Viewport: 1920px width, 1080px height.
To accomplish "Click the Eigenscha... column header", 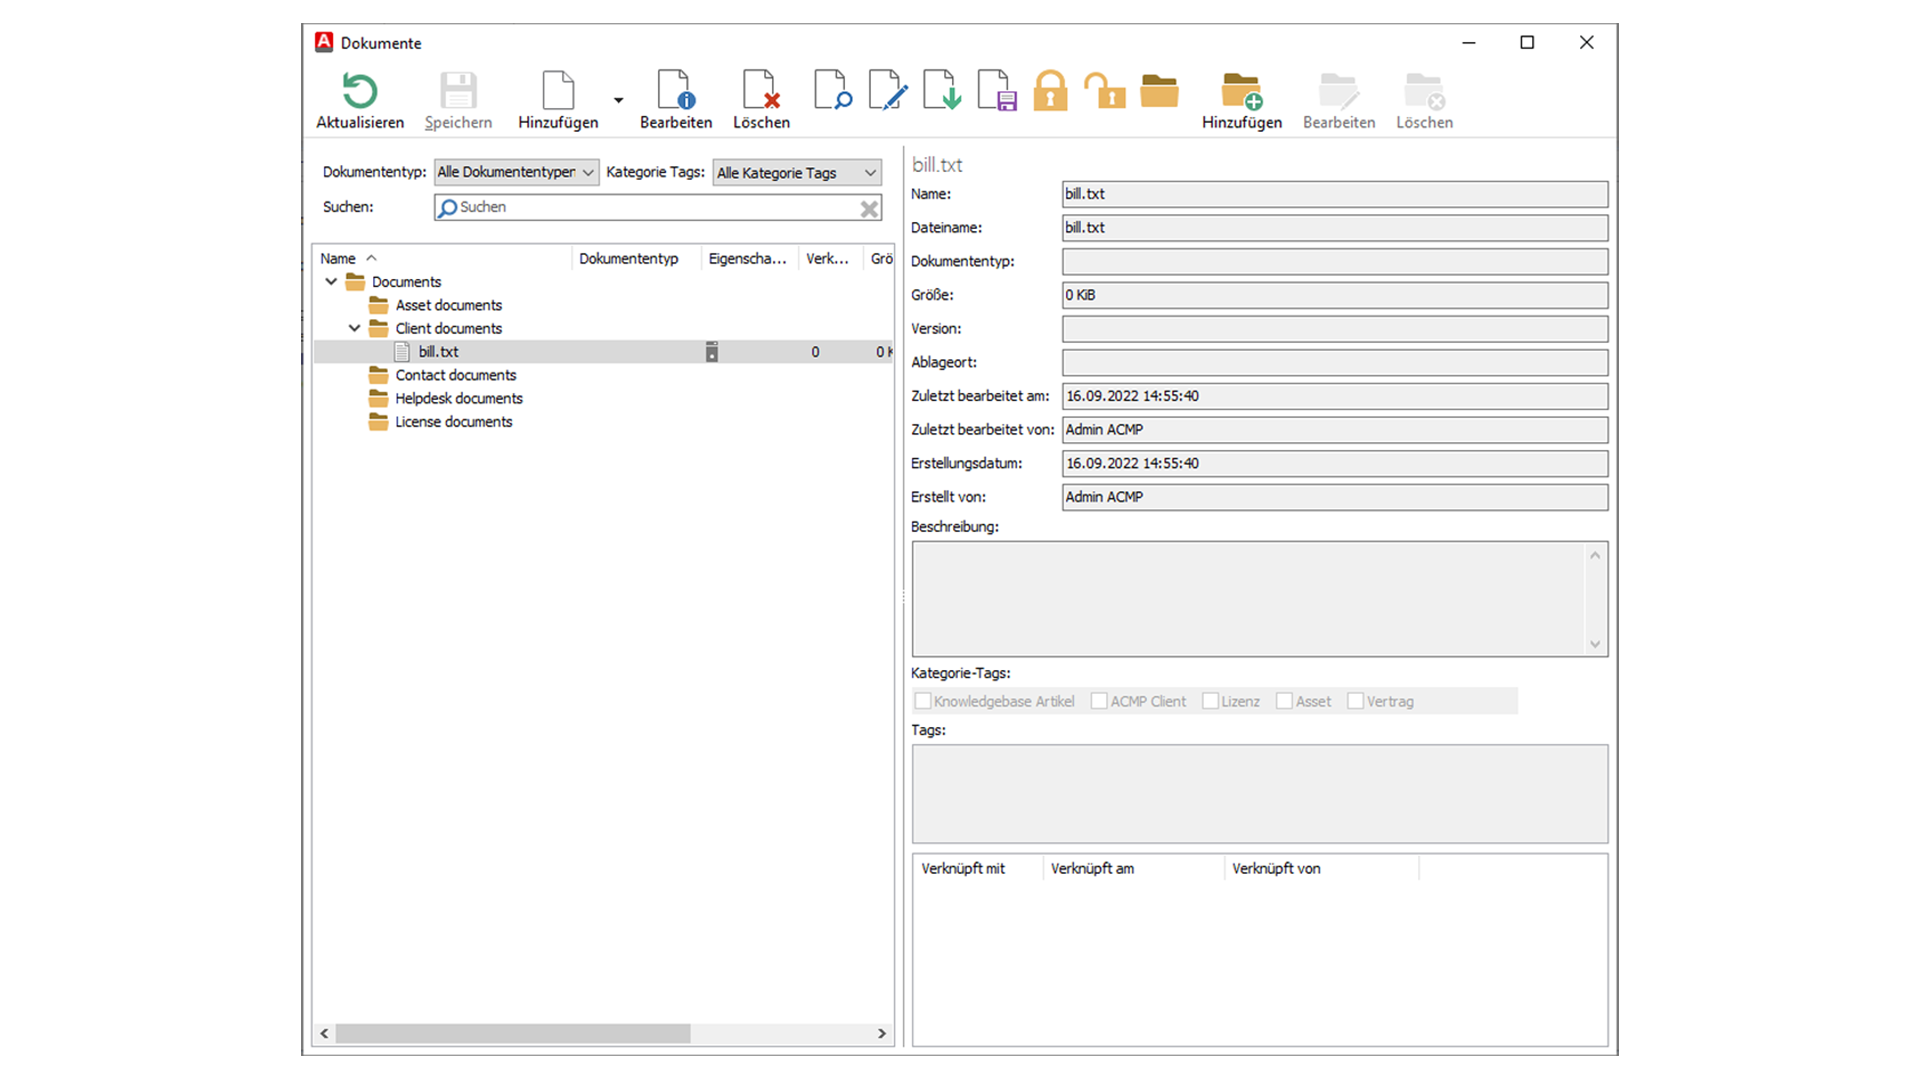I will pos(749,258).
